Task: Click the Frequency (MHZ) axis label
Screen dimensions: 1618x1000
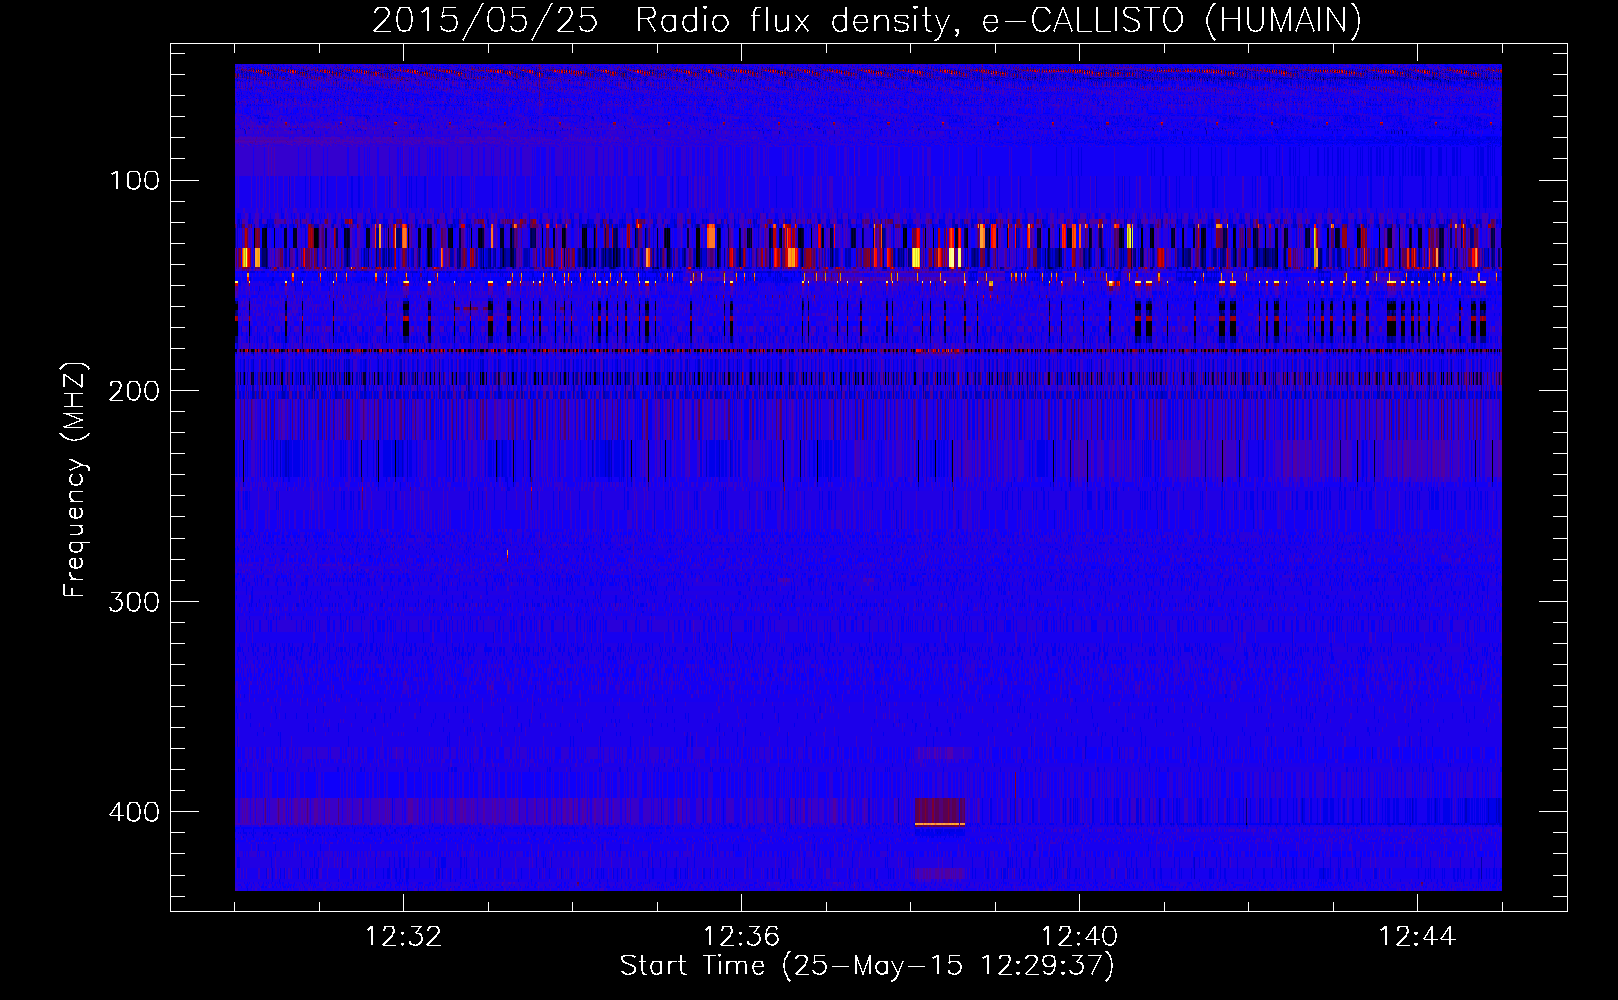Action: [75, 479]
